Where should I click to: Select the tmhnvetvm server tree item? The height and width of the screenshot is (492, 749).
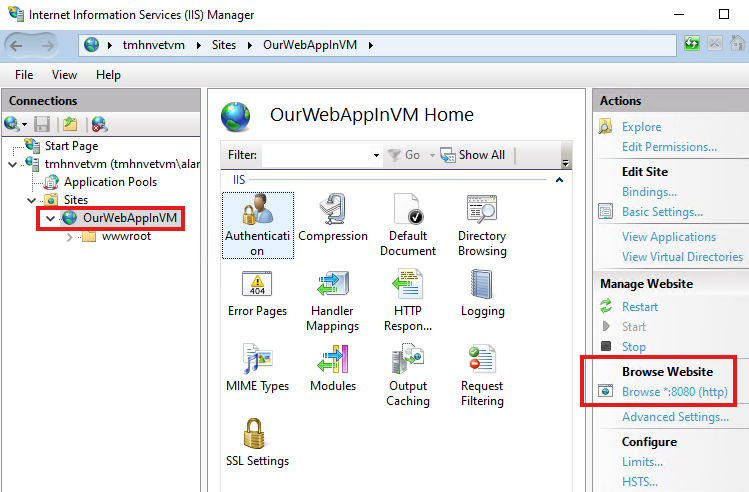(122, 164)
